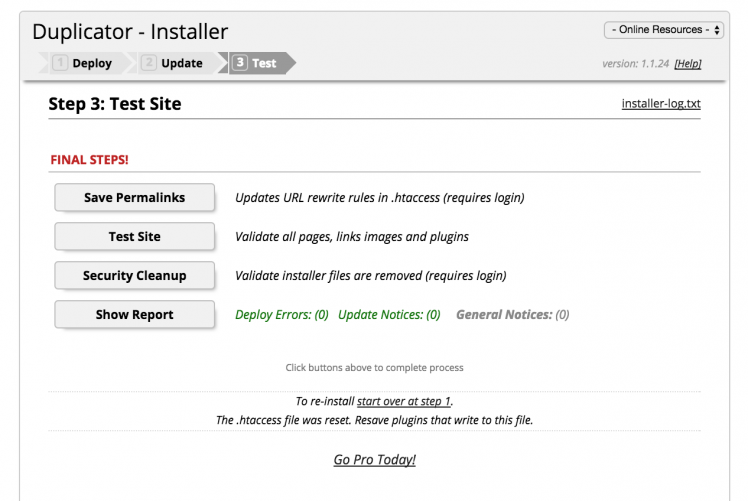
Task: Go to the Deploy step tab
Action: click(85, 63)
